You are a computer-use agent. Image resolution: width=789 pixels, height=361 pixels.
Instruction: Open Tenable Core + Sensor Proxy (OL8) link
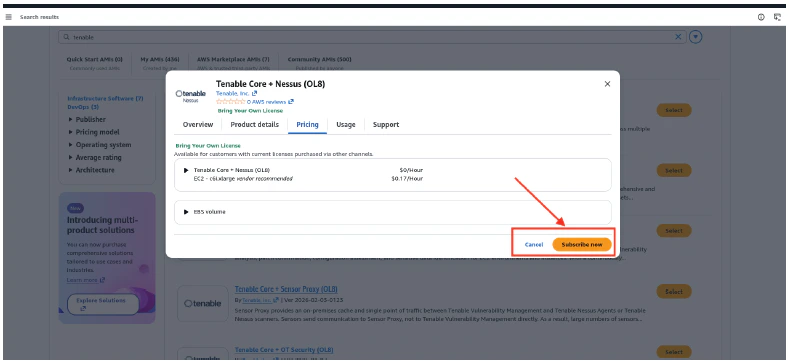point(286,289)
